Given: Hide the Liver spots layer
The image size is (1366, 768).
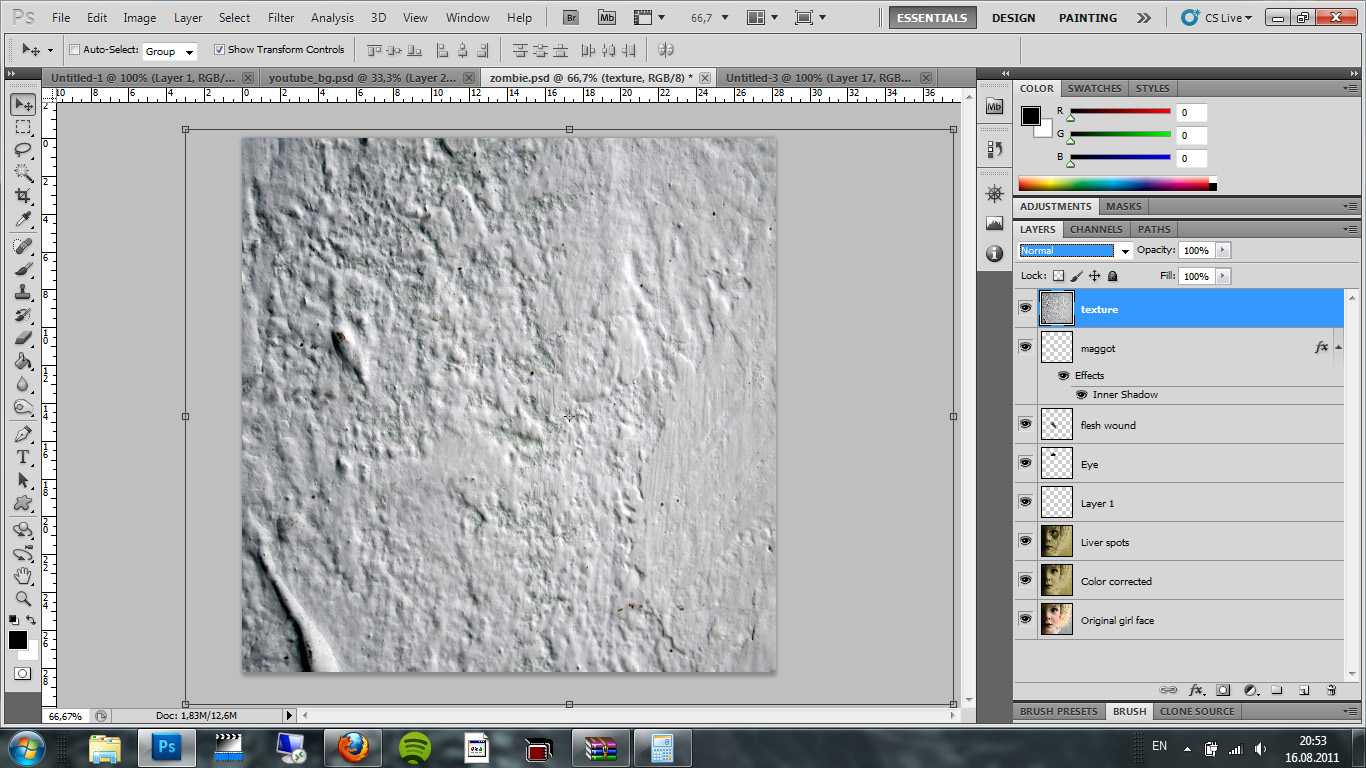Looking at the screenshot, I should pos(1025,541).
